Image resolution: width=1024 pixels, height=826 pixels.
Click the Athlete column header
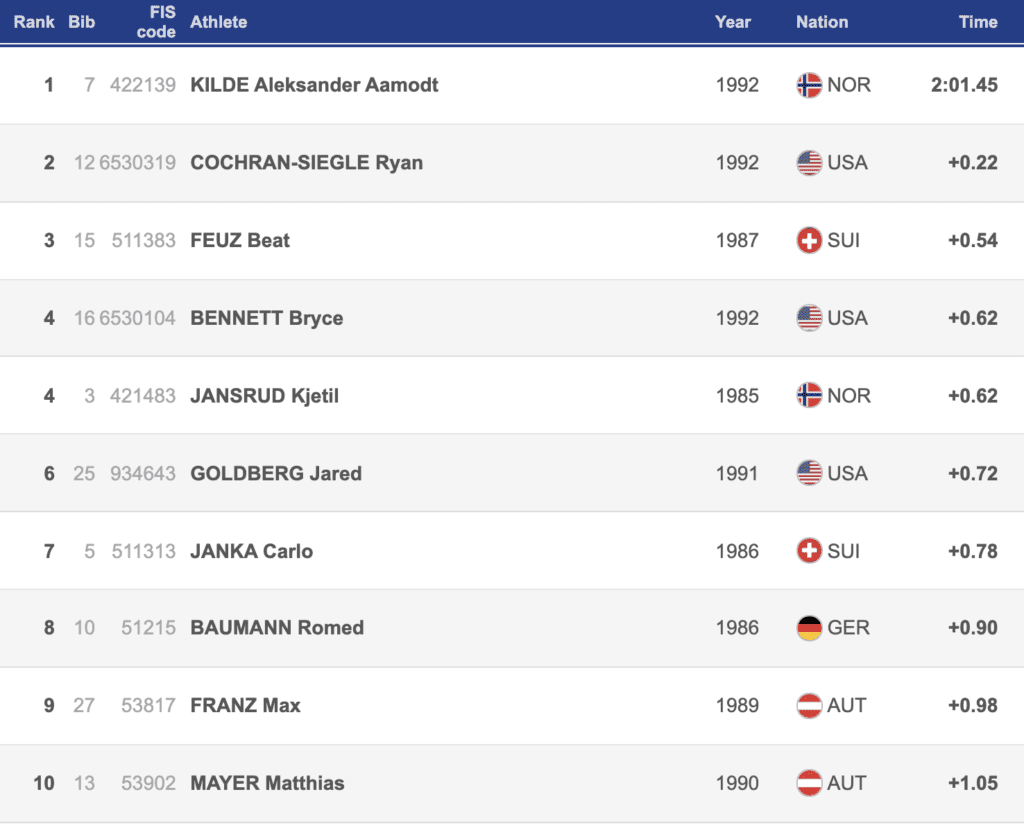click(x=218, y=22)
